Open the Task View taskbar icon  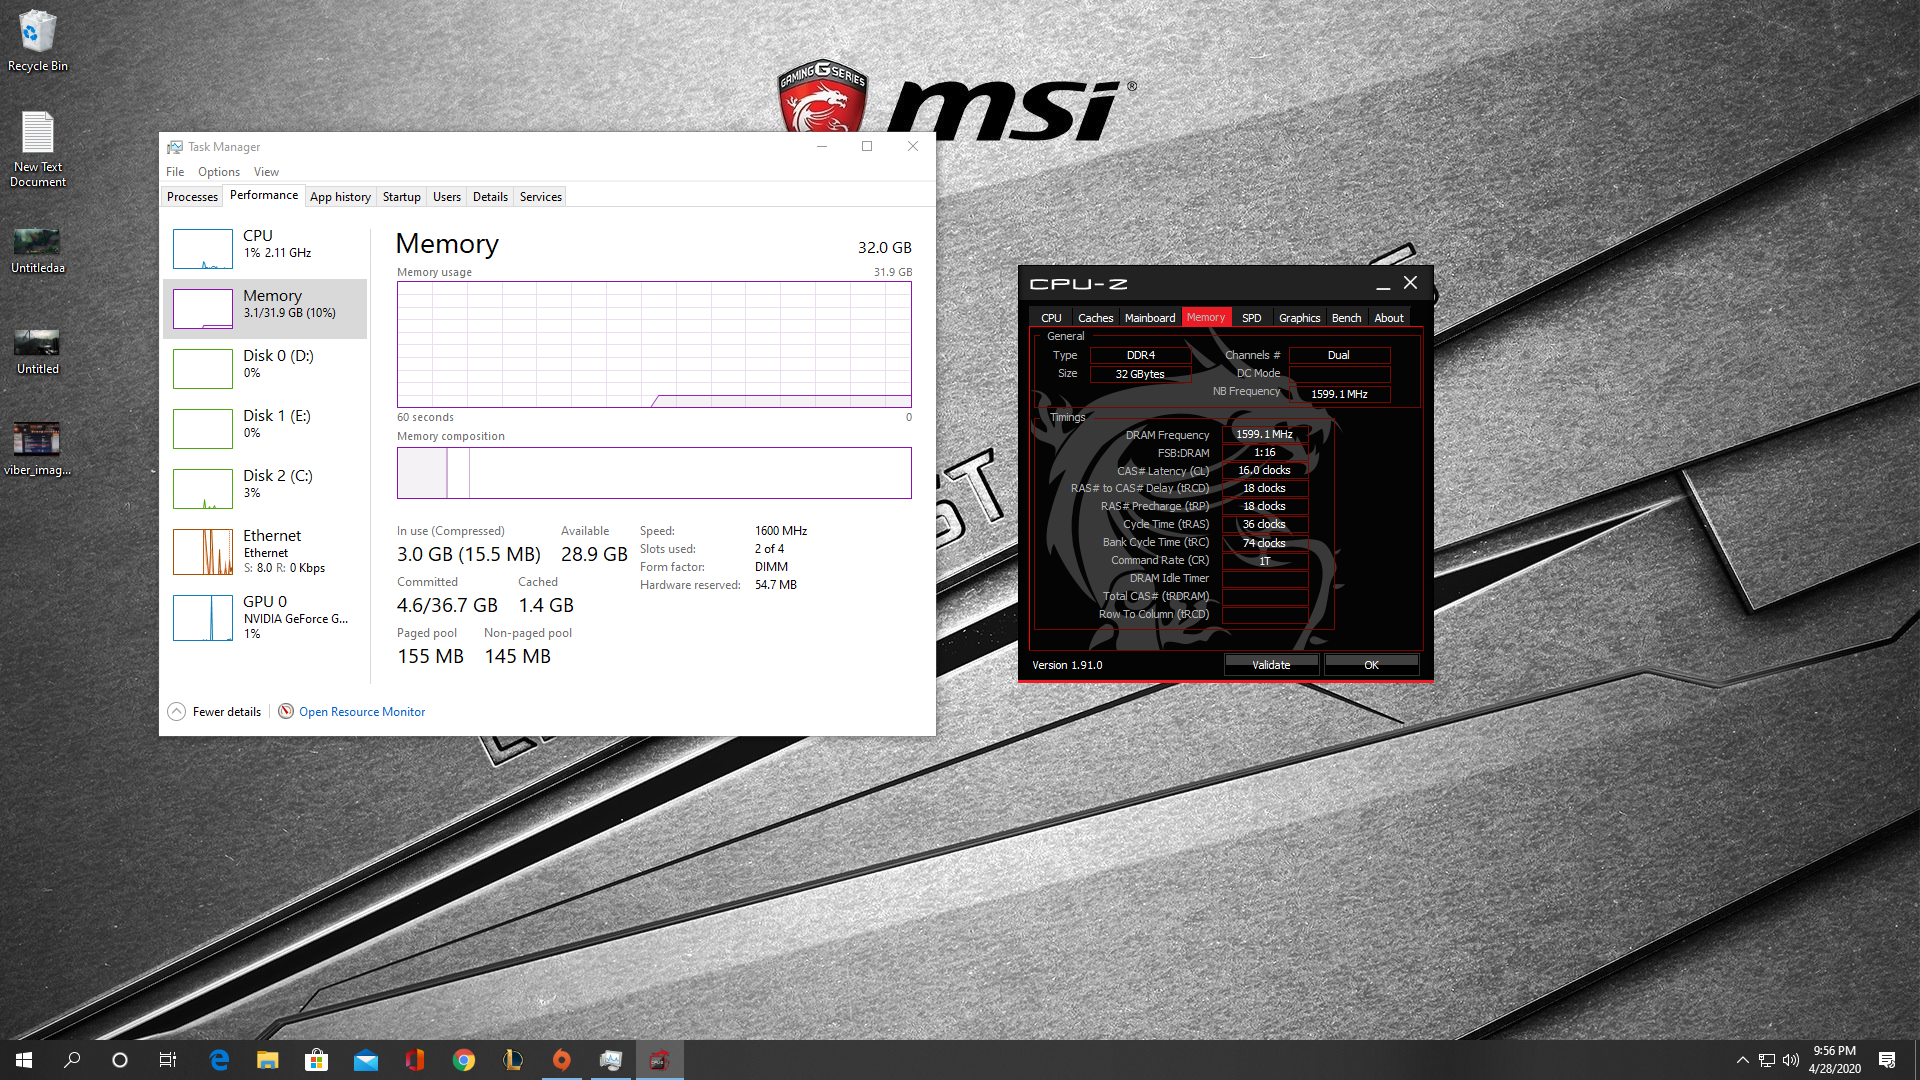[x=168, y=1060]
